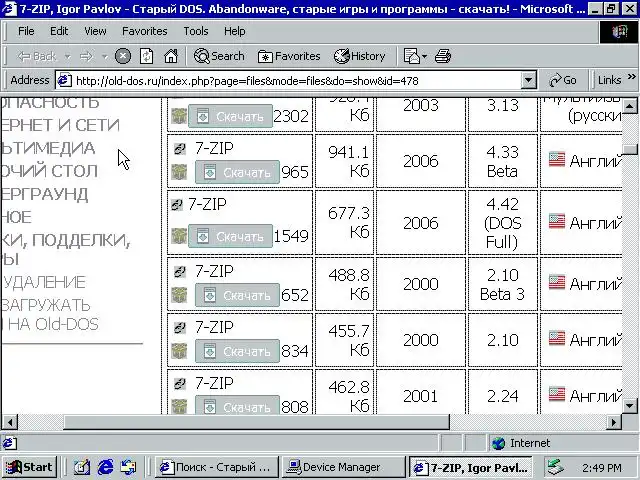Open the Help menu

(x=234, y=31)
